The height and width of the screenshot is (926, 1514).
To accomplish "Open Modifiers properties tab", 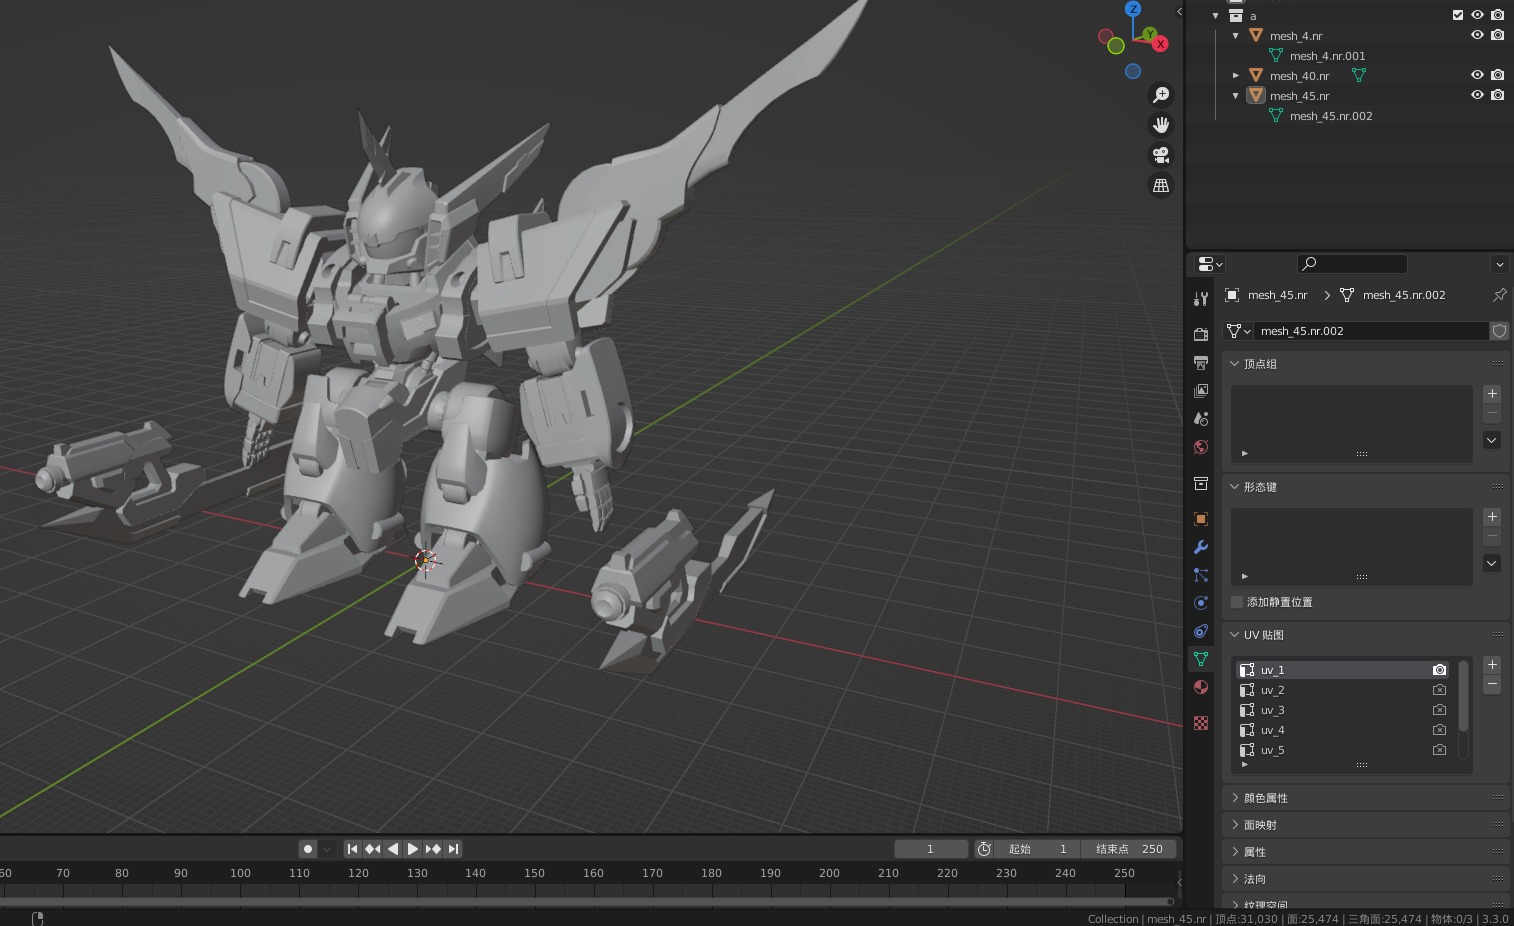I will 1201,547.
